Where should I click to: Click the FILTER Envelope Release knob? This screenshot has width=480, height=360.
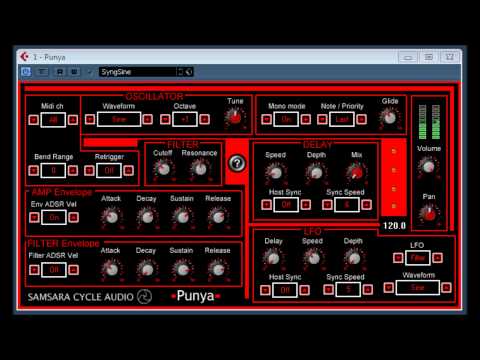pos(218,269)
